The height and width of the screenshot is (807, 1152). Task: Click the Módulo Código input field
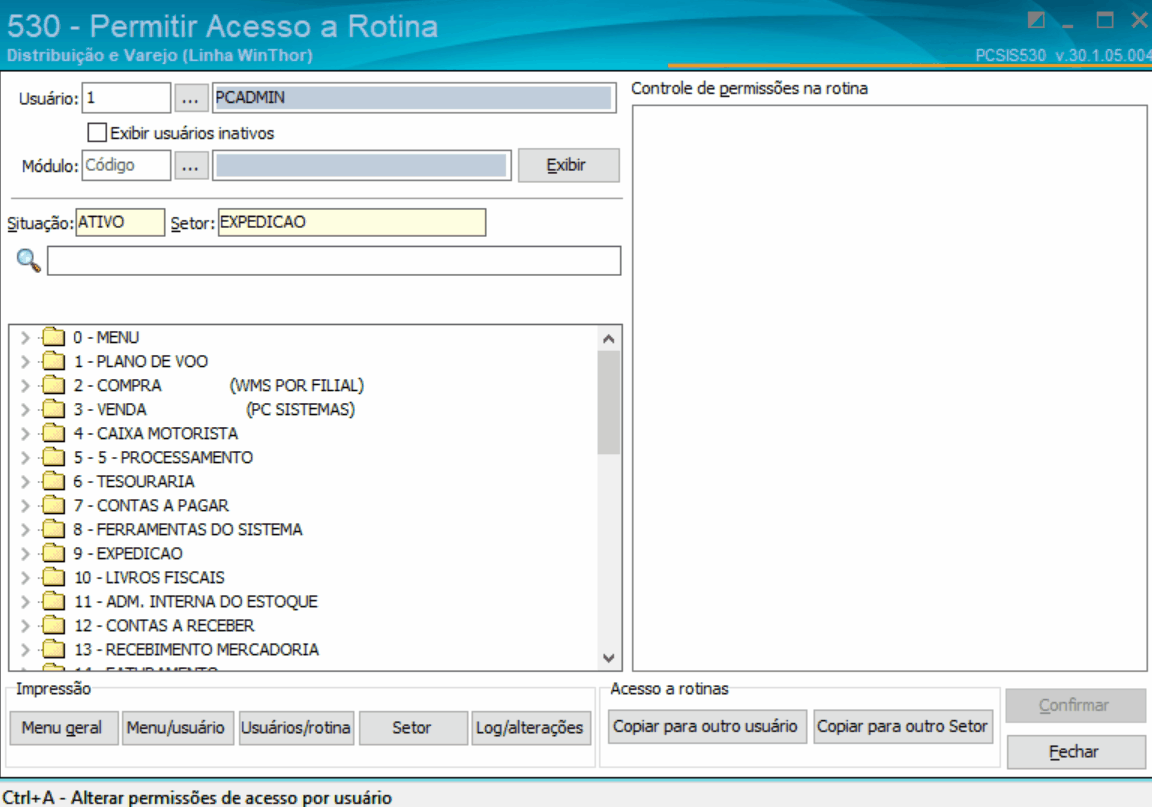[x=126, y=165]
